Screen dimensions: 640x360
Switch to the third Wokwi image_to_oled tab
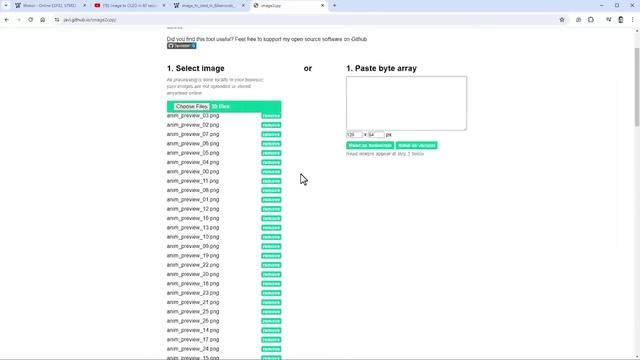209,6
